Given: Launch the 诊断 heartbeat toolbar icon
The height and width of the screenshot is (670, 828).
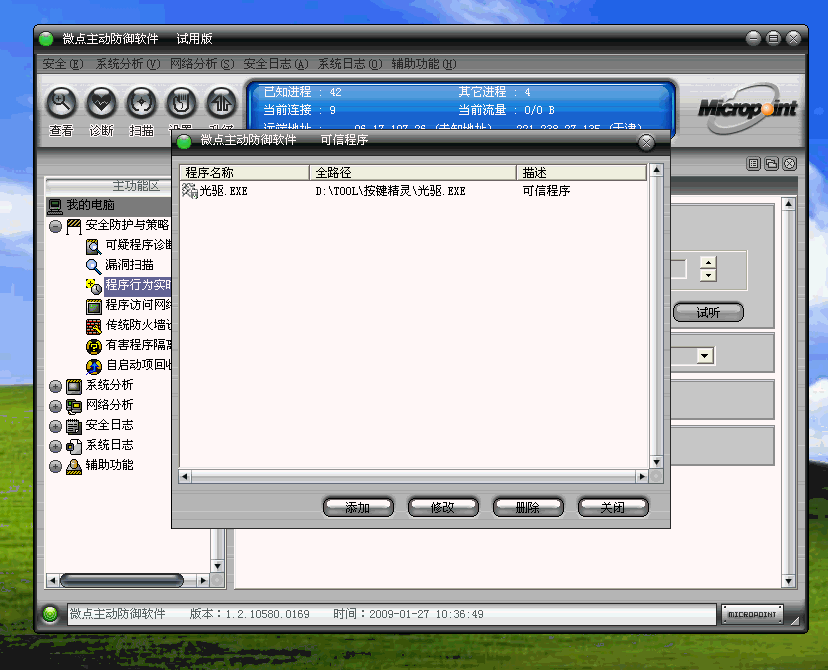Looking at the screenshot, I should coord(101,102).
